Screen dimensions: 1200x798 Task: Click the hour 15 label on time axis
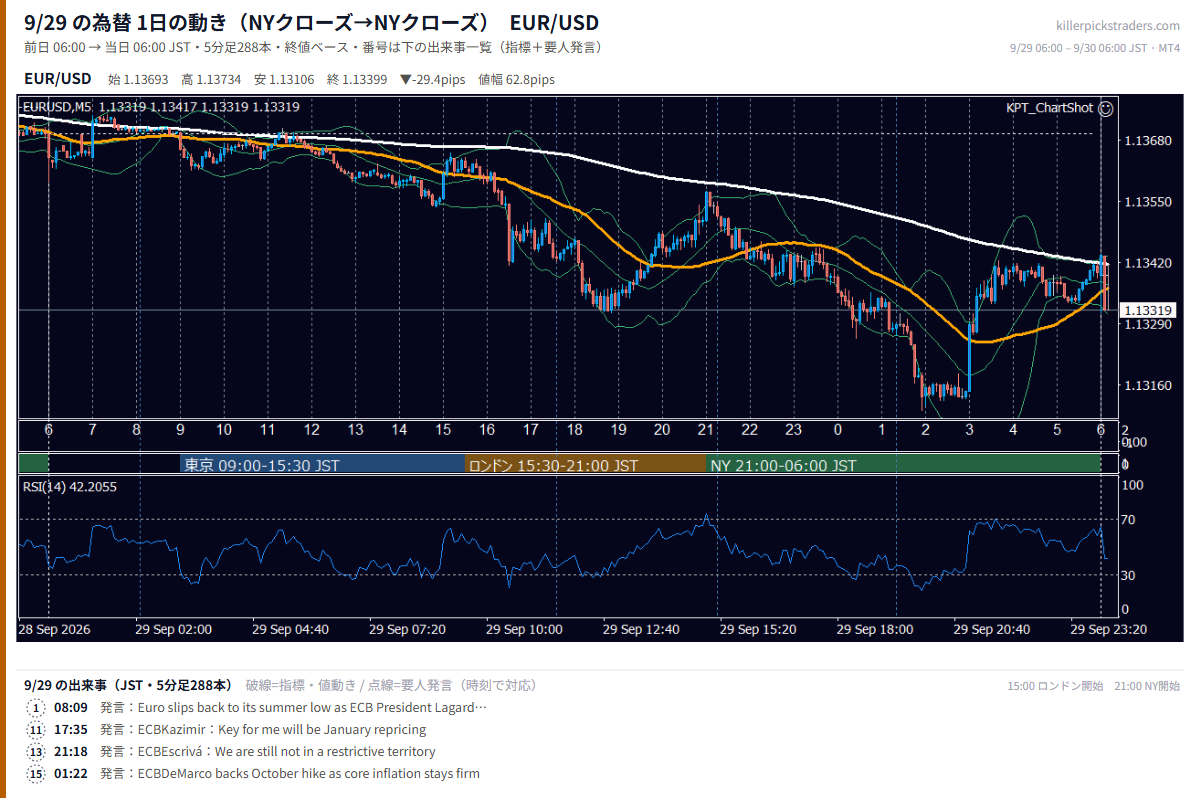[x=442, y=429]
